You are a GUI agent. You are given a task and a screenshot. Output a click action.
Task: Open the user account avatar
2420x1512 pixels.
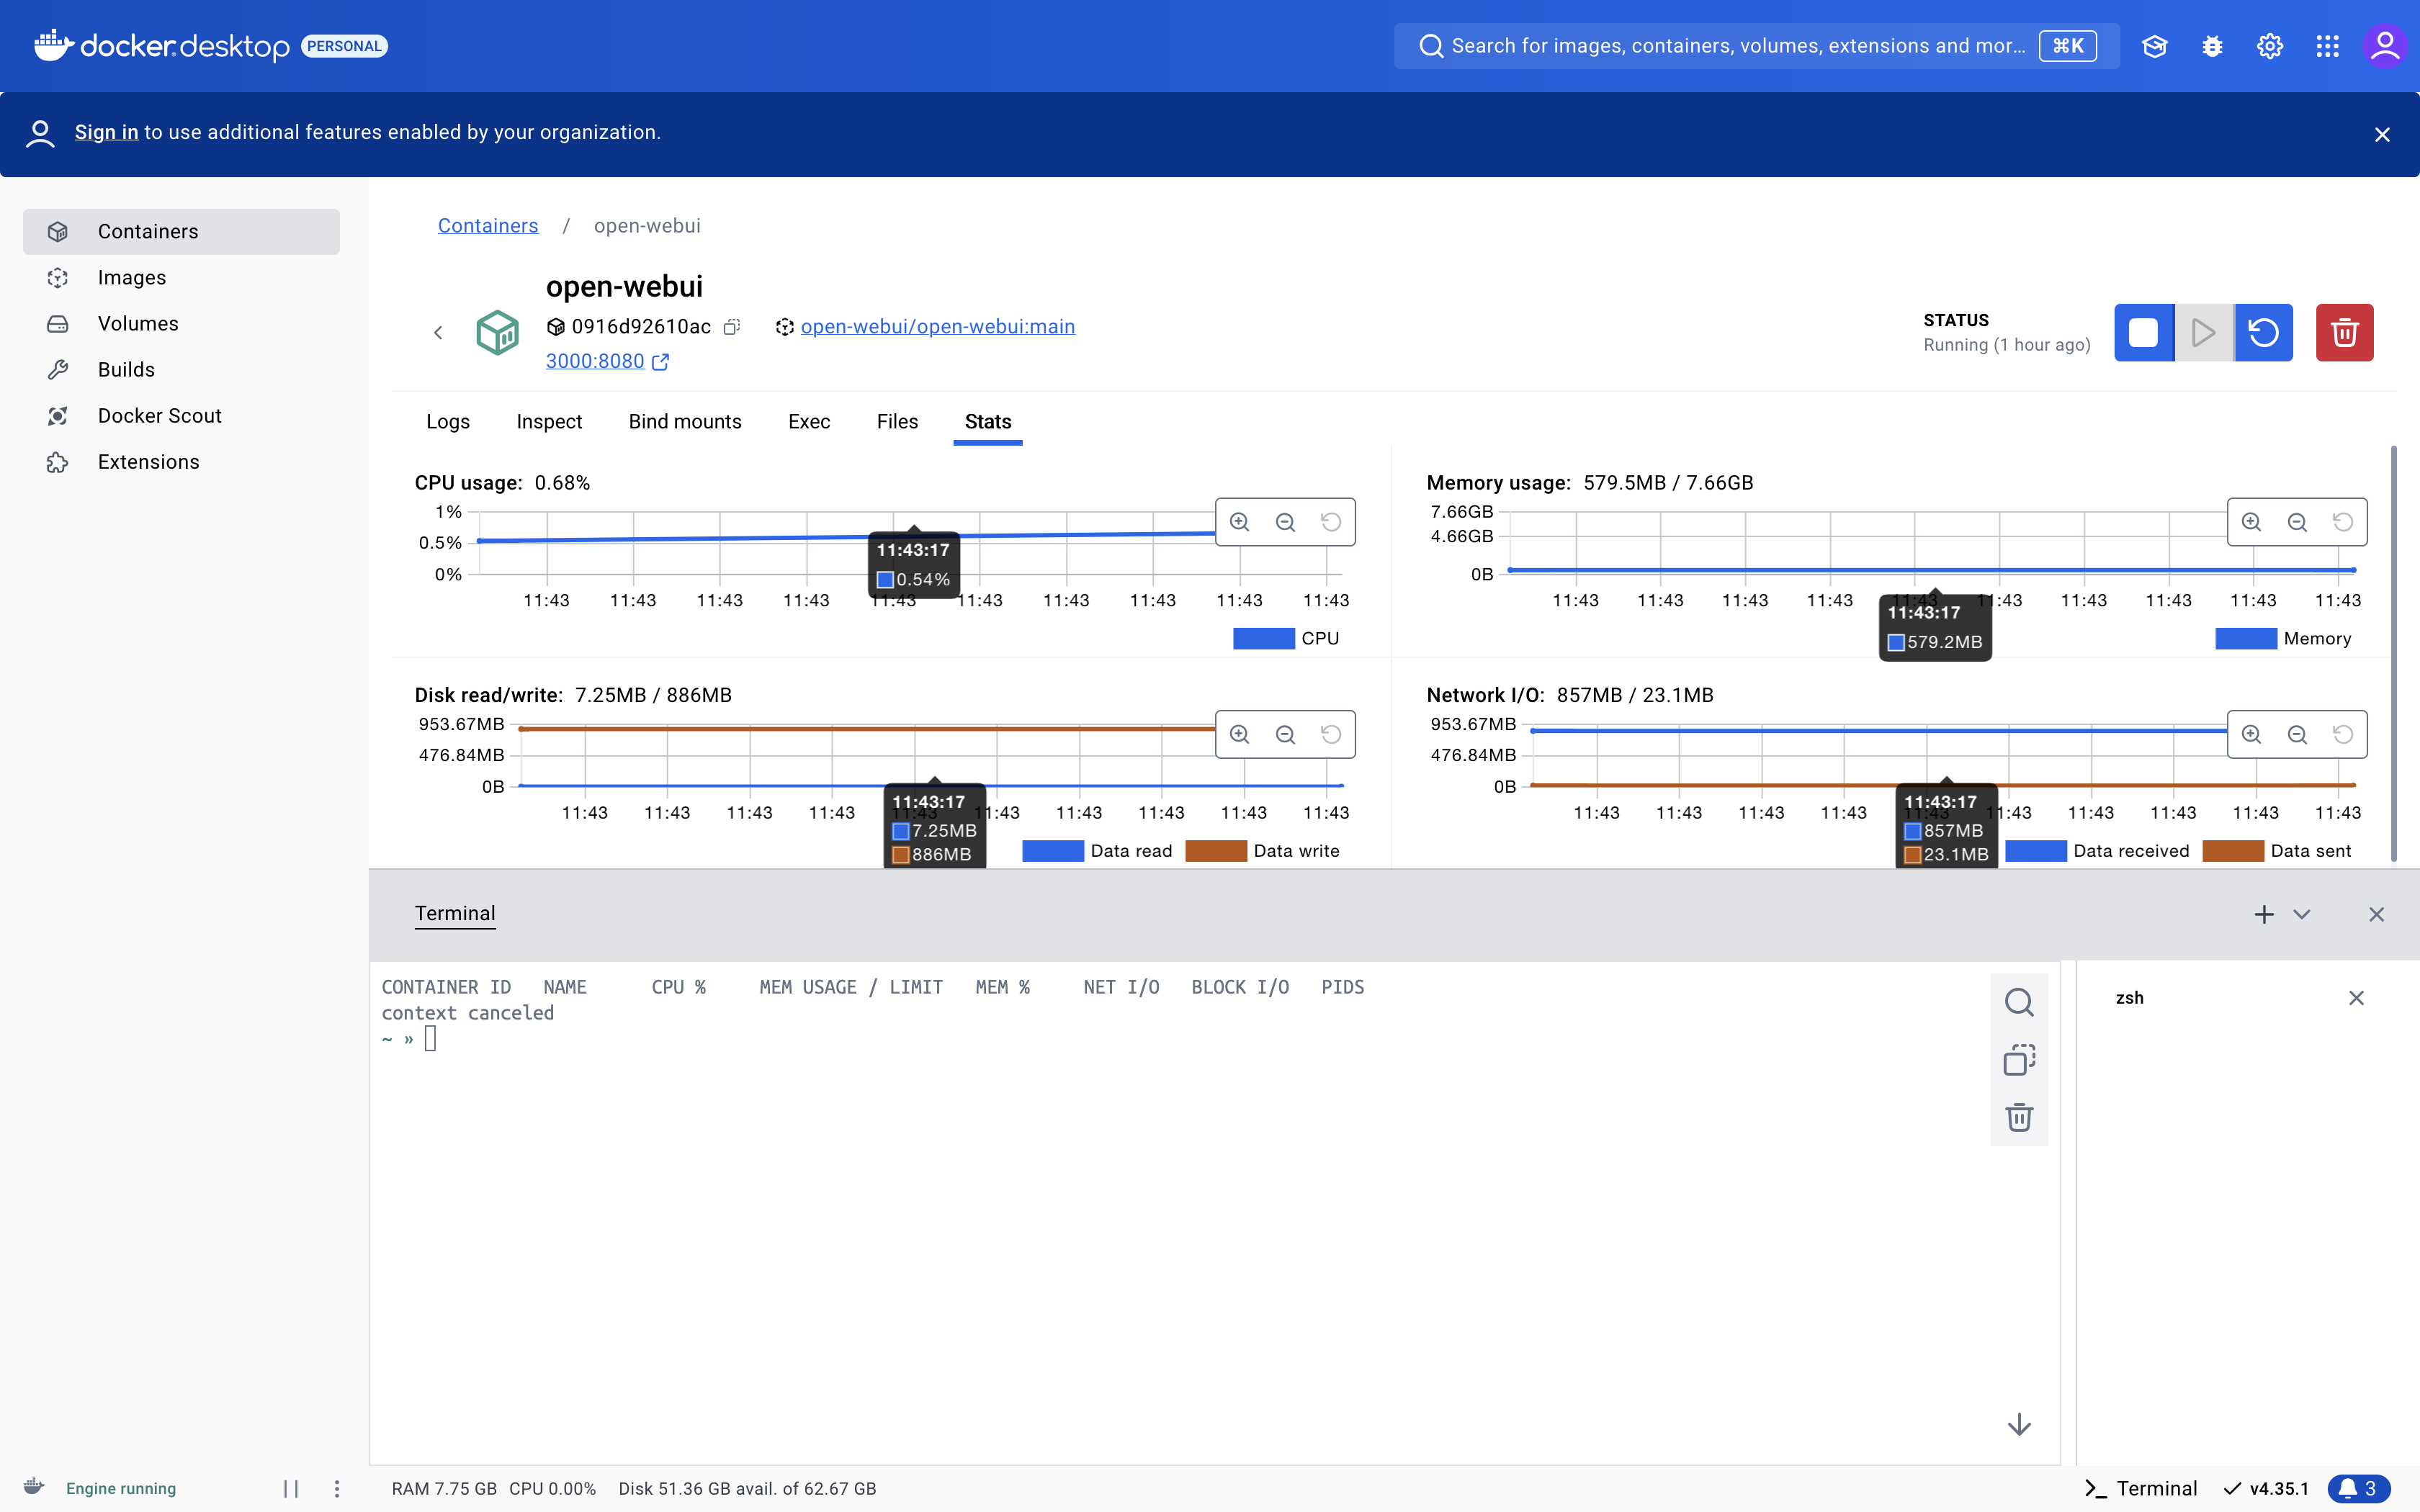[x=2385, y=46]
